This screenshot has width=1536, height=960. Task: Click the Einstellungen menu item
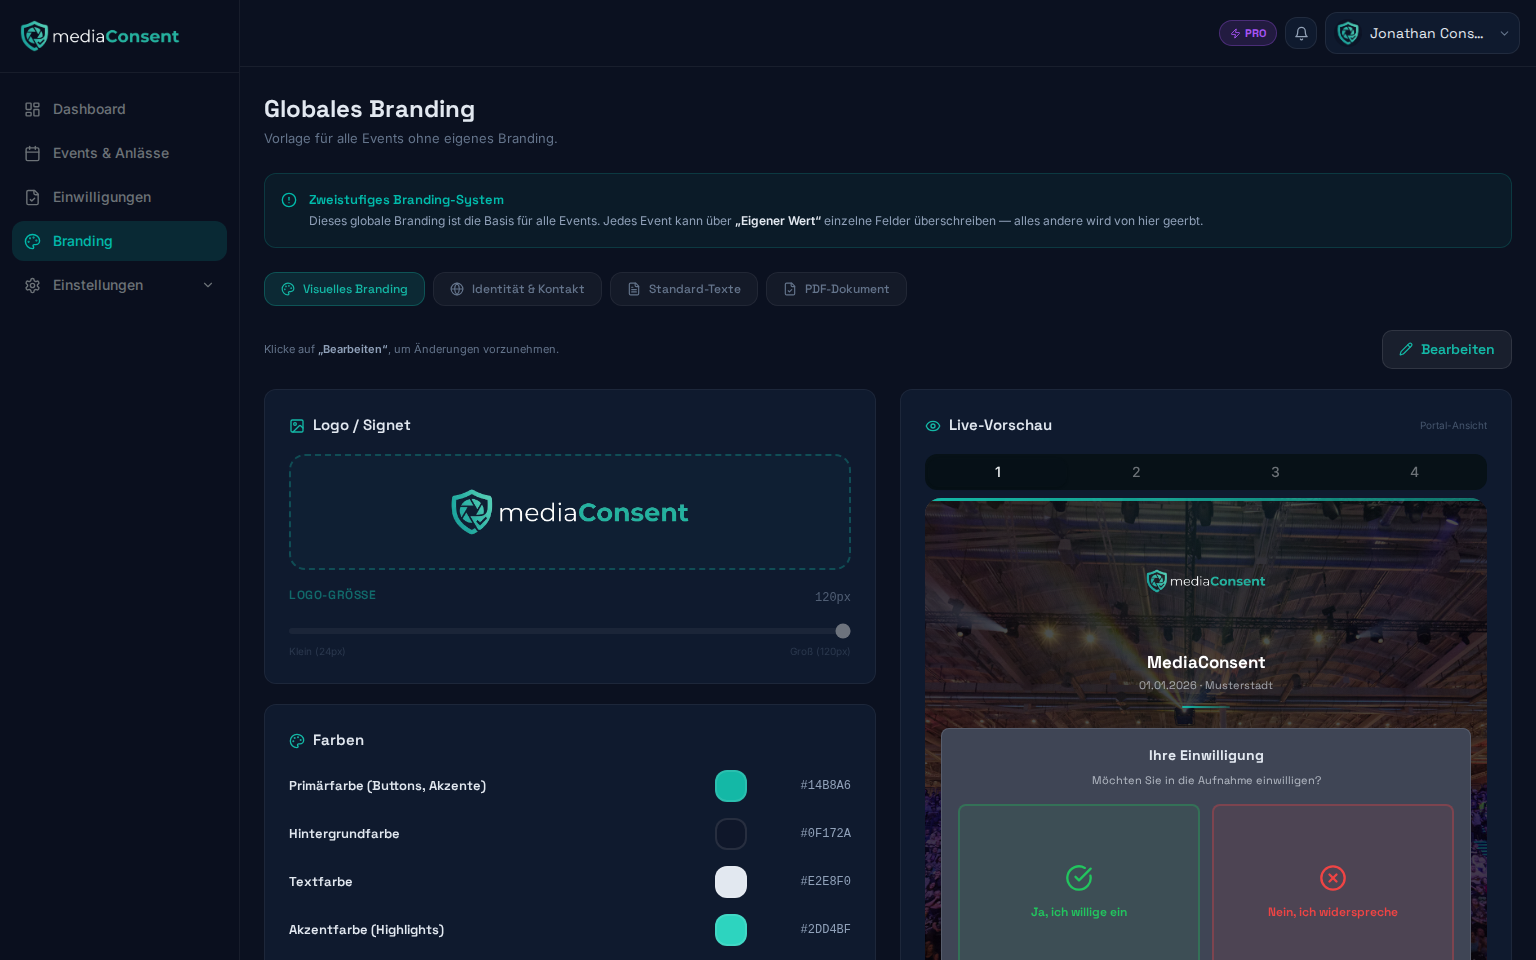pos(119,285)
